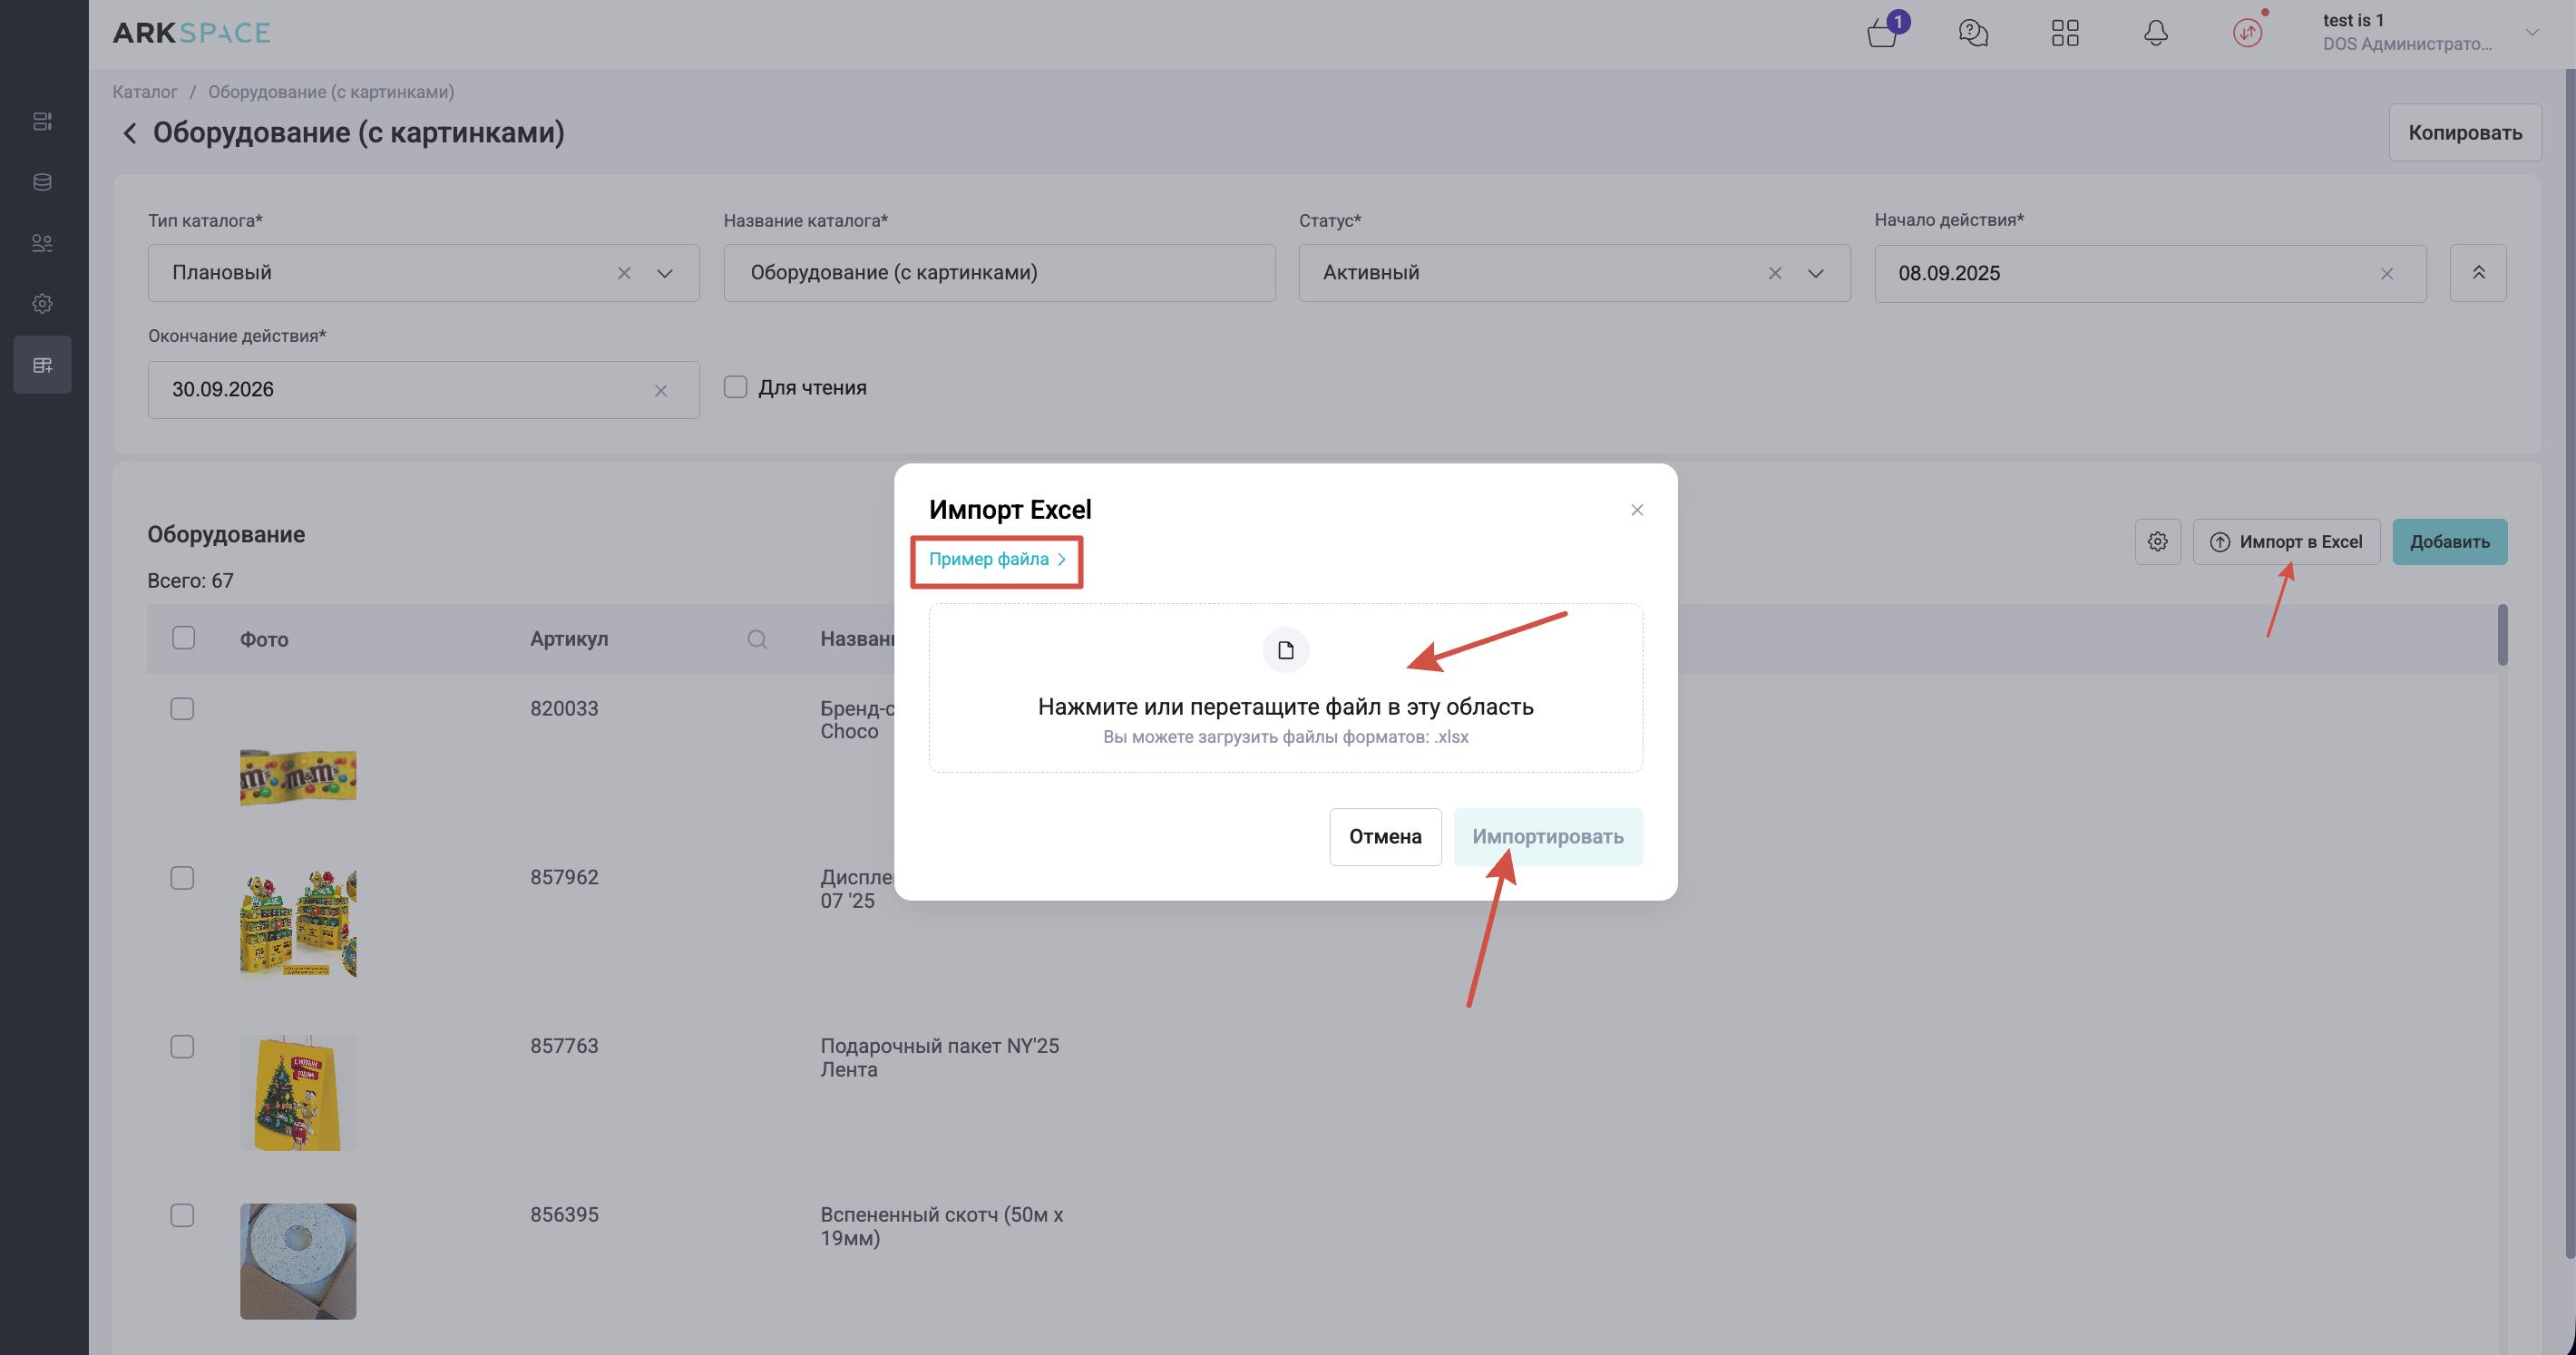Go to "Каталог" breadcrumb

145,92
